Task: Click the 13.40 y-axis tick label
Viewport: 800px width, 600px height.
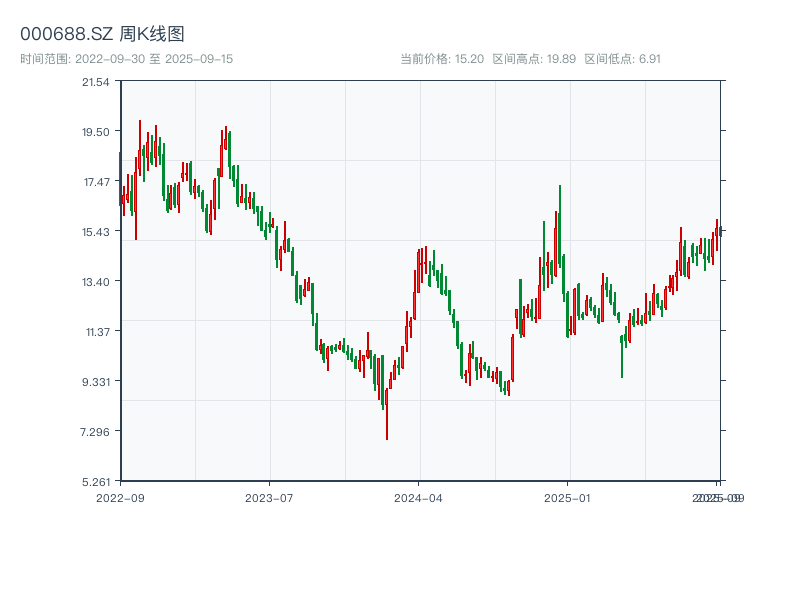Action: tap(96, 281)
